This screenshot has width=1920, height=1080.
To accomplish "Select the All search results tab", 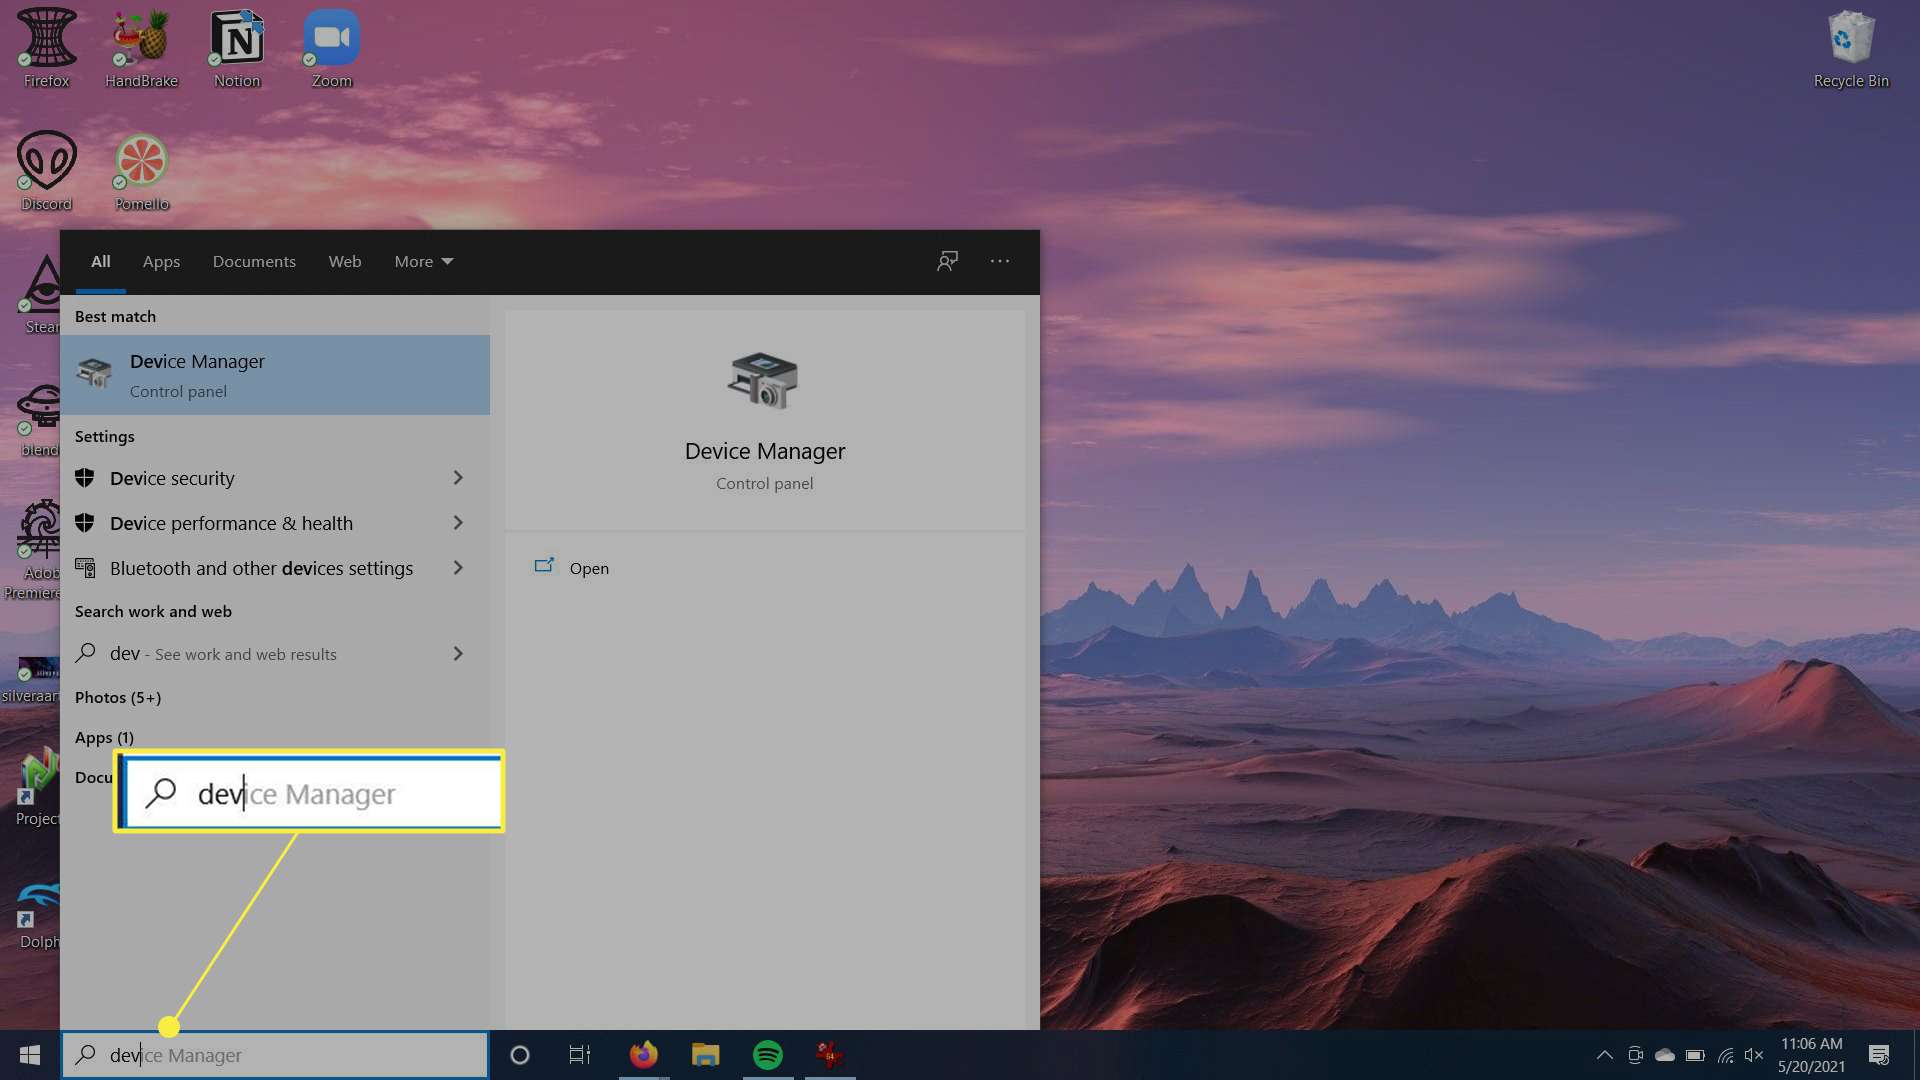I will pos(100,261).
